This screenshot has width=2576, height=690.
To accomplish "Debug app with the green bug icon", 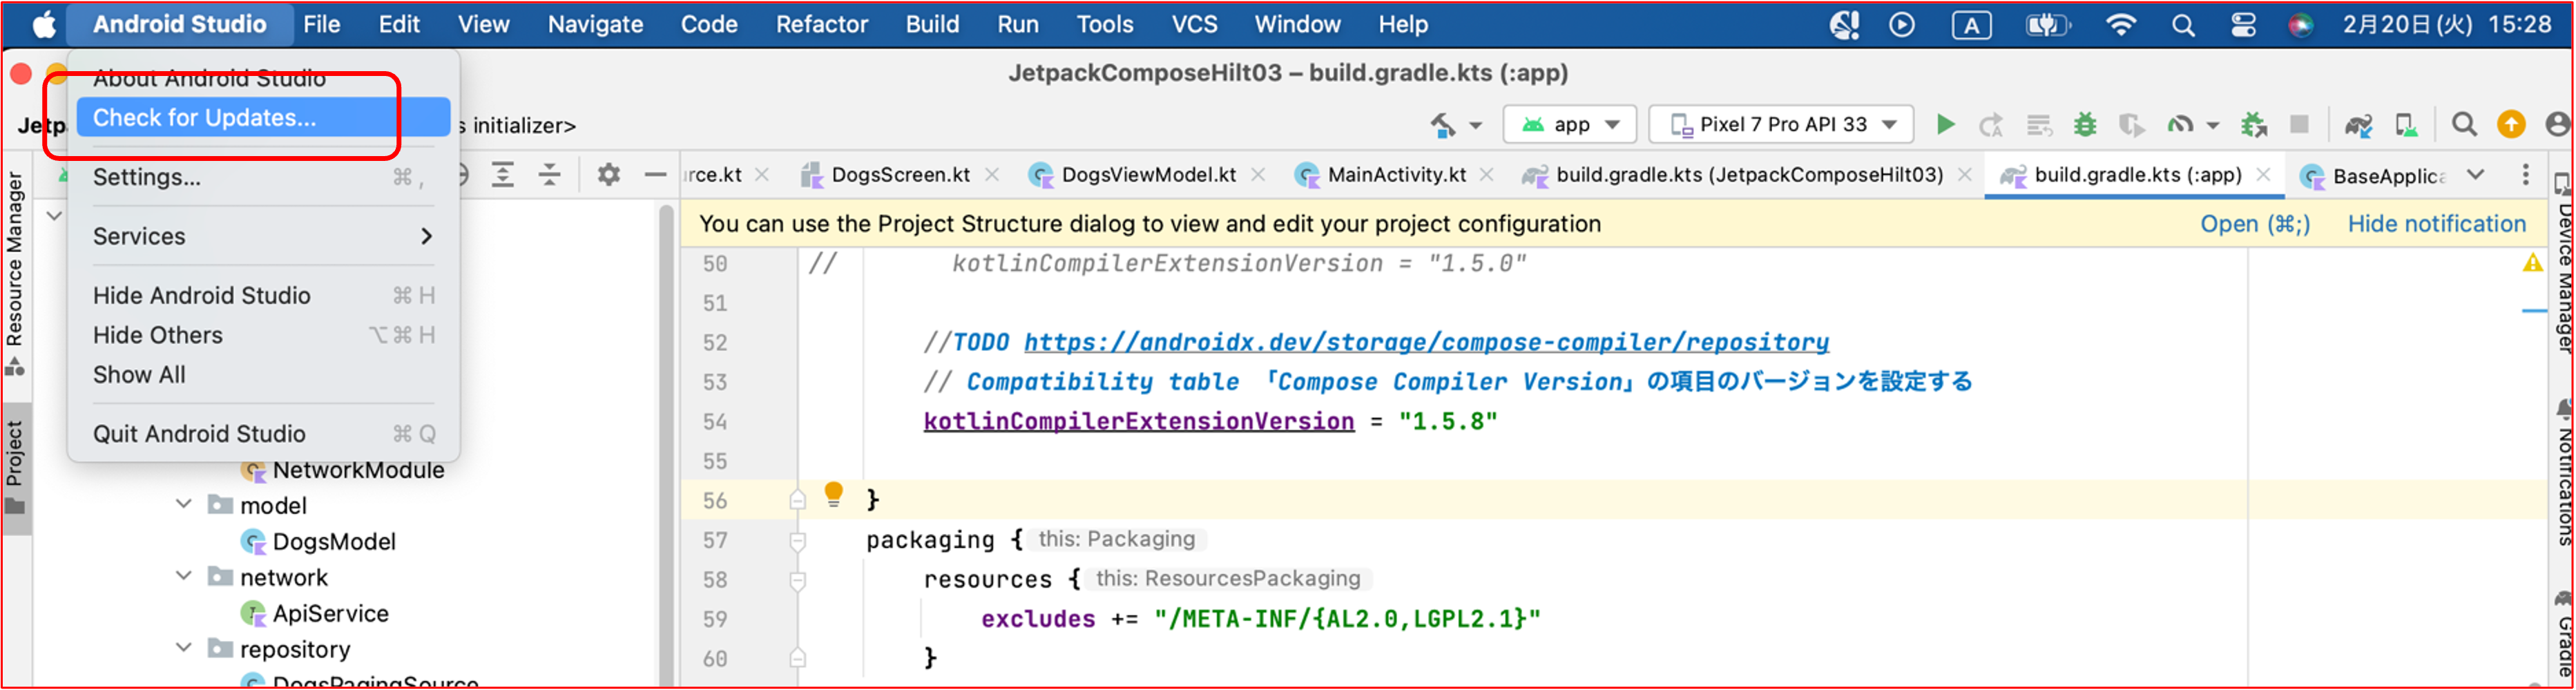I will [x=2085, y=125].
